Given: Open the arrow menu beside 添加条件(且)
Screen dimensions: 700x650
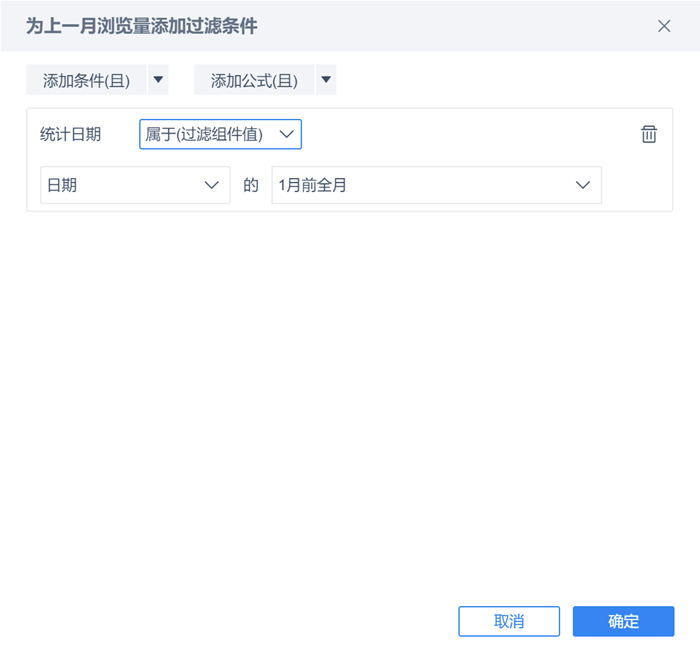Looking at the screenshot, I should (158, 80).
